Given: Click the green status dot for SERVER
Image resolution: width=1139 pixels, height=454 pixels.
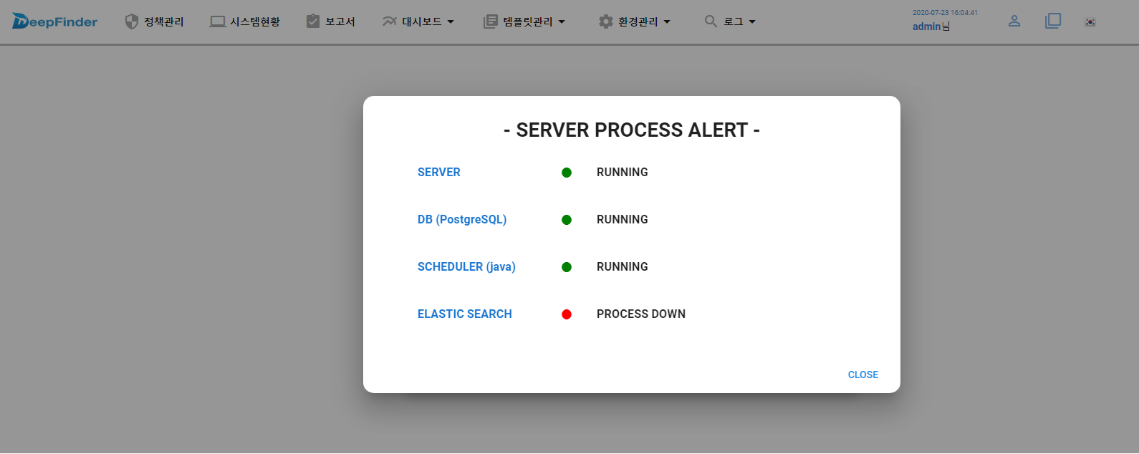Looking at the screenshot, I should [567, 173].
